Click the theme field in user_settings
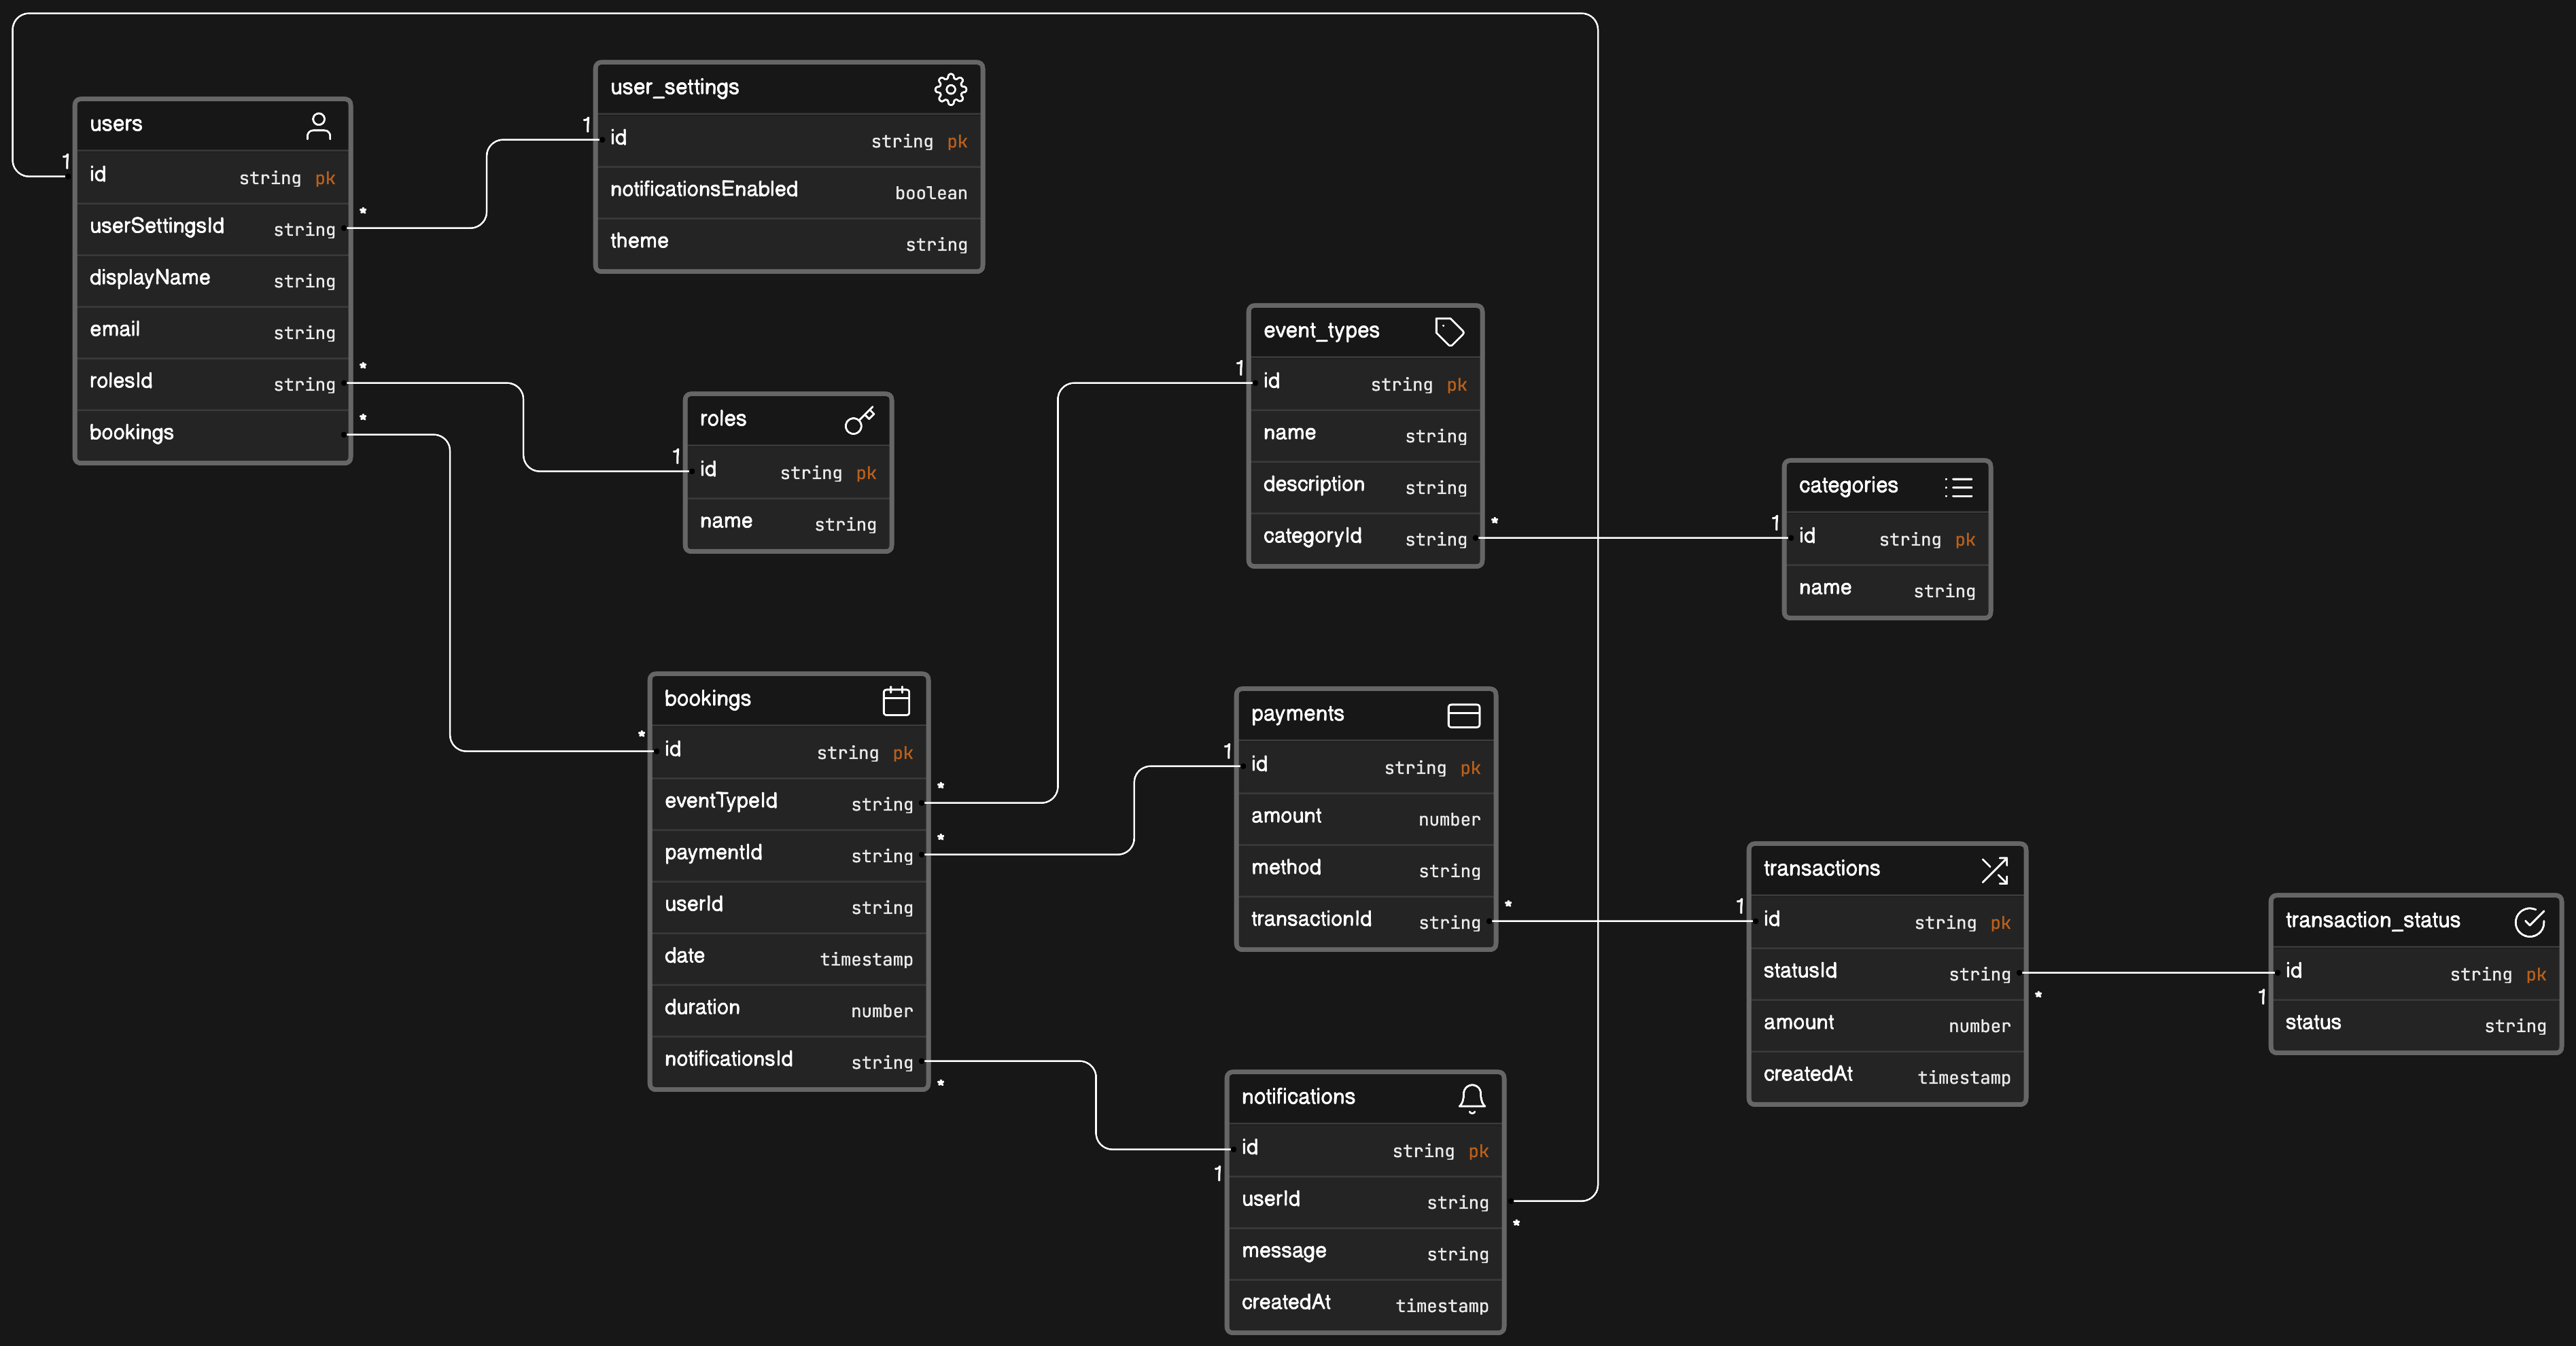Image resolution: width=2576 pixels, height=1346 pixels. (639, 242)
